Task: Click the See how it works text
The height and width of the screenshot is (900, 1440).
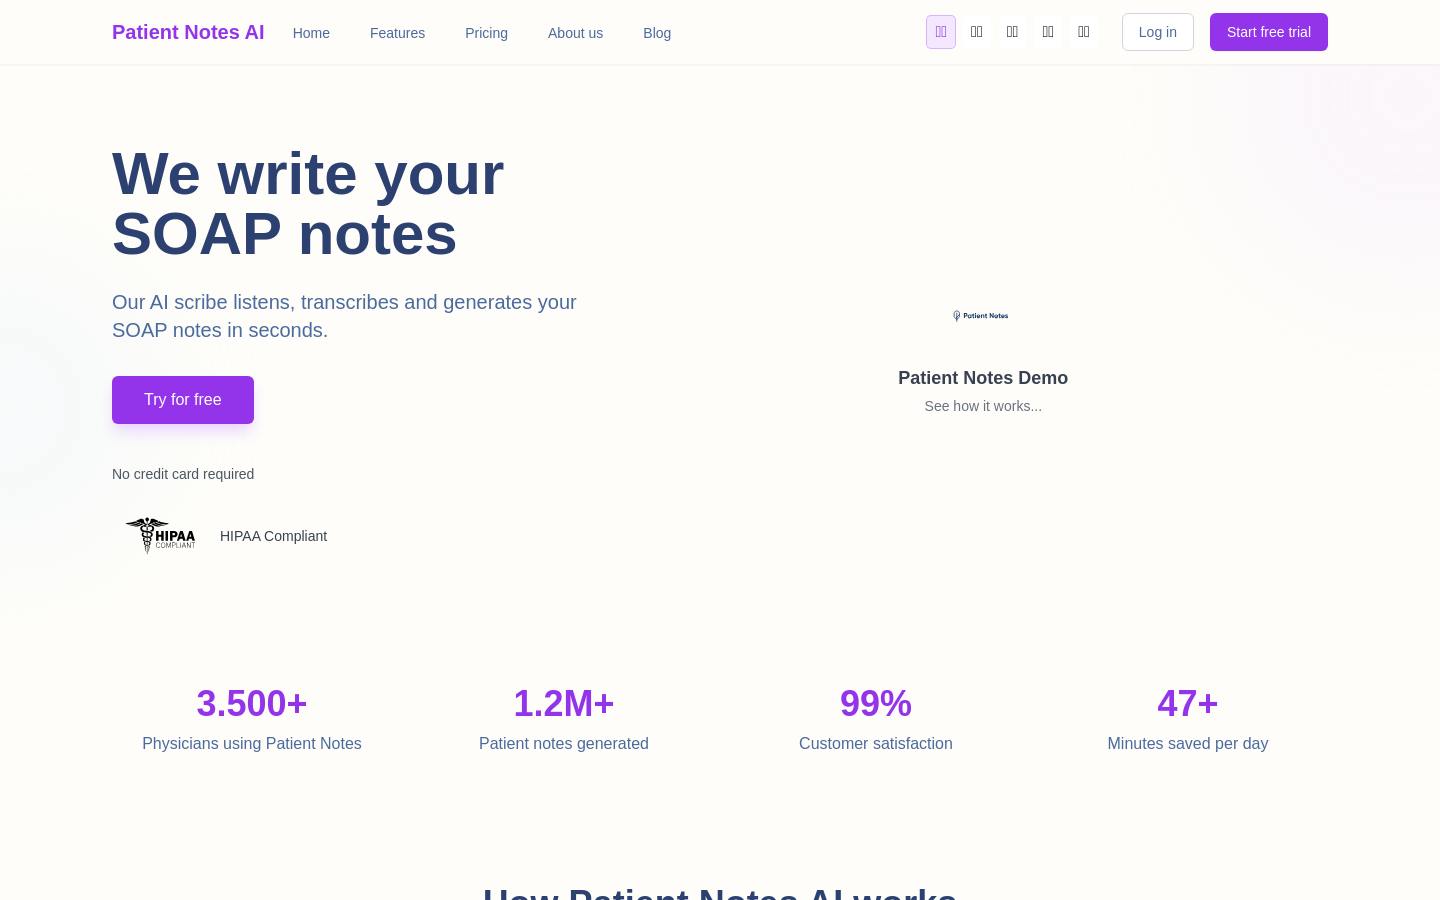Action: pyautogui.click(x=983, y=406)
